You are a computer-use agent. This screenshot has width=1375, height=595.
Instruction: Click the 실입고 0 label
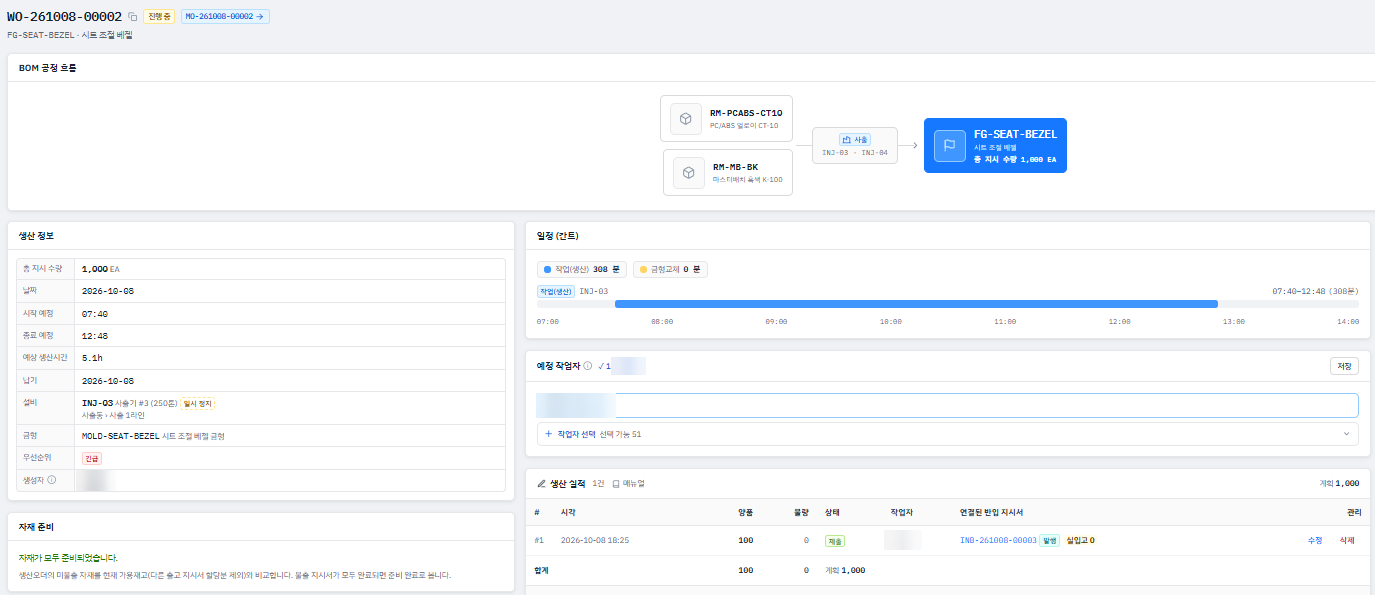(1080, 541)
